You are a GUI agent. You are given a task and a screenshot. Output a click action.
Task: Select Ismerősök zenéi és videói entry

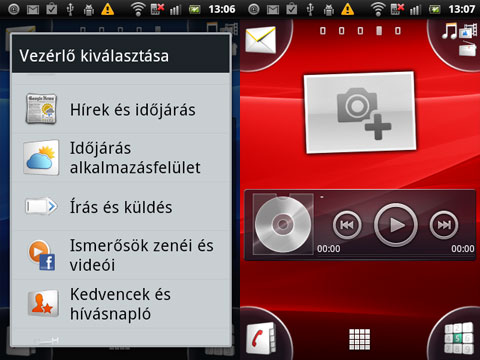point(121,255)
